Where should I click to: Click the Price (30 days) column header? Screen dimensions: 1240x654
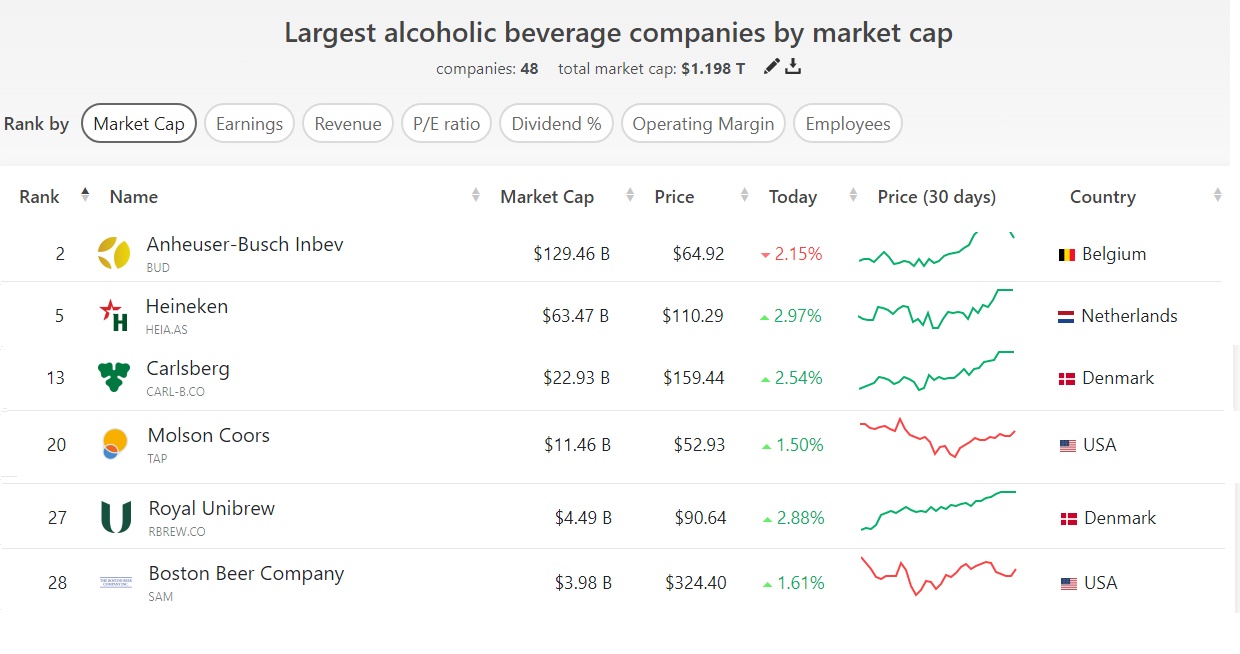pos(937,197)
